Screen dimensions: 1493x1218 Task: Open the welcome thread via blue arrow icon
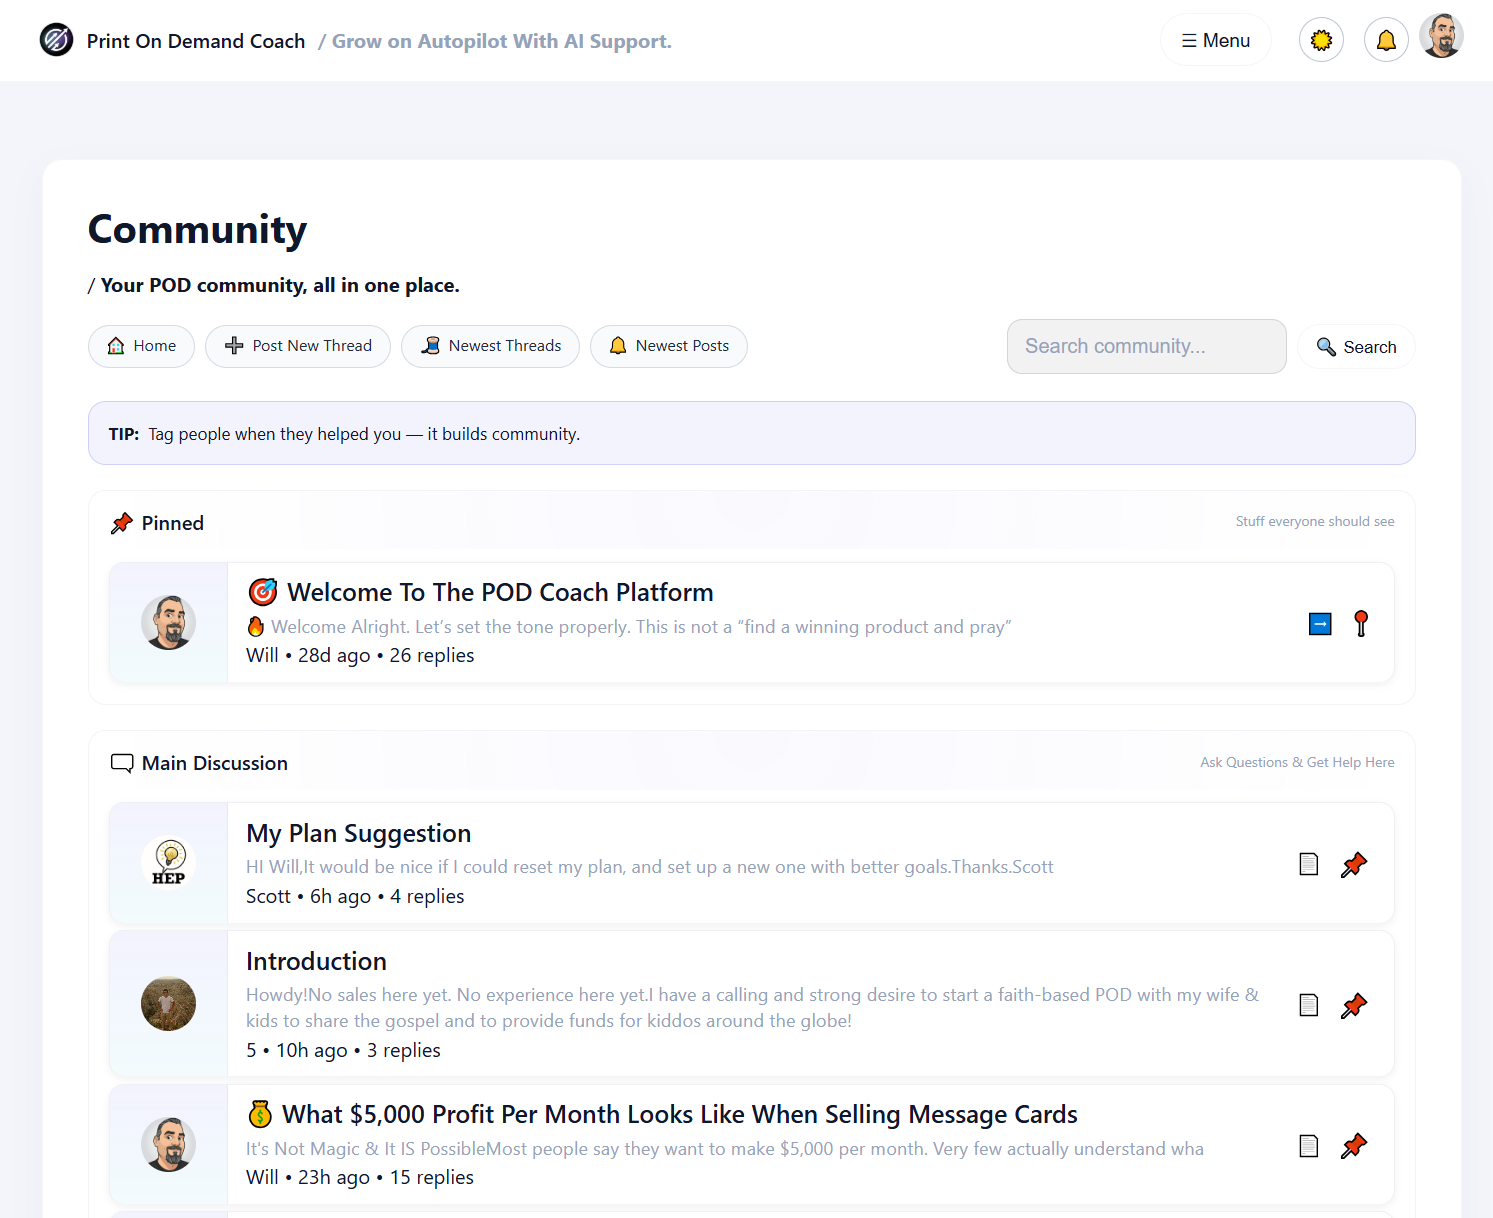1320,623
